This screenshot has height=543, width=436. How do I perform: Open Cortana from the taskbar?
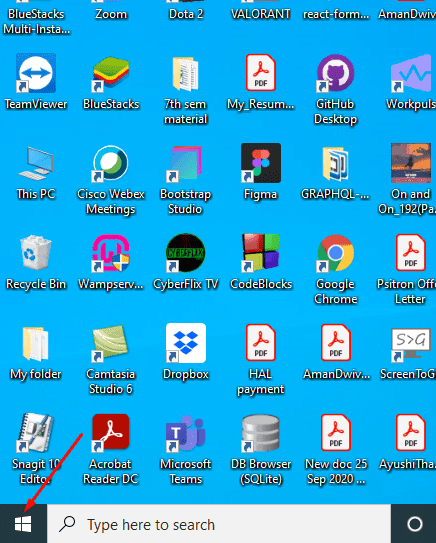414,524
